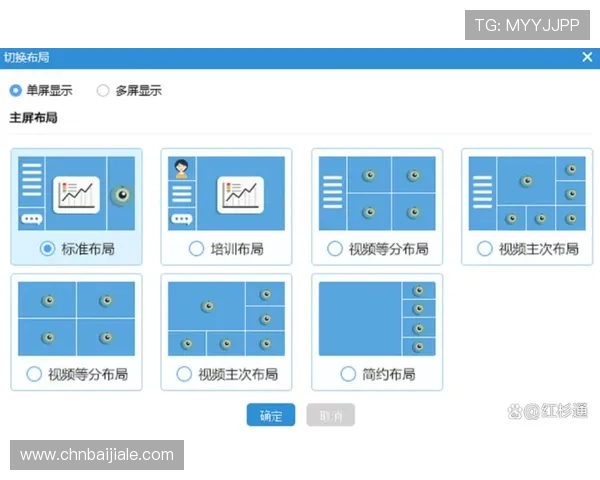
Task: Click four-camera grid thumbnail with sidebar list
Action: (x=377, y=193)
